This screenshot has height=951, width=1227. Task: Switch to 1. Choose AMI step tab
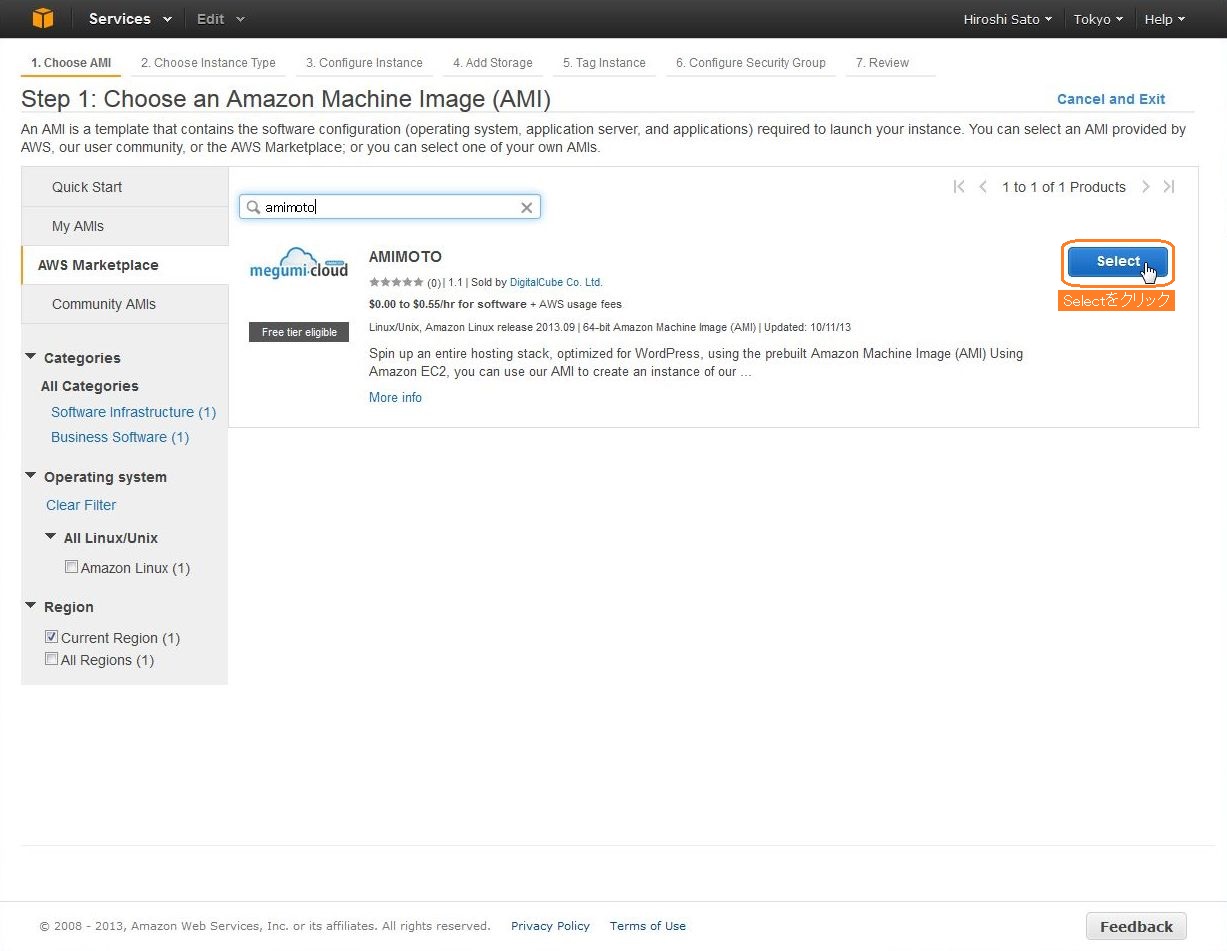71,63
